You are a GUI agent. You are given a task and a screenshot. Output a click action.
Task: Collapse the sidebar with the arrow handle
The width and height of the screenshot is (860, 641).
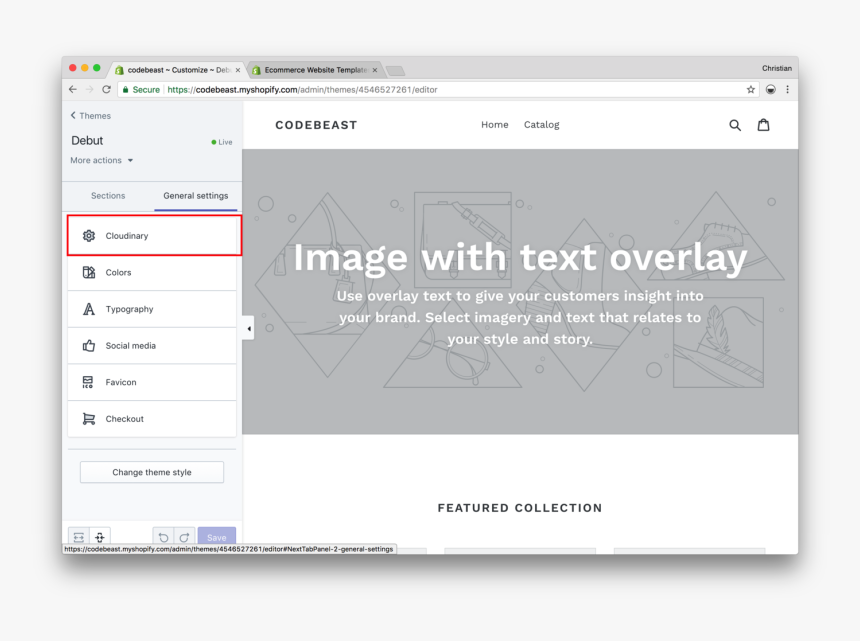[248, 328]
